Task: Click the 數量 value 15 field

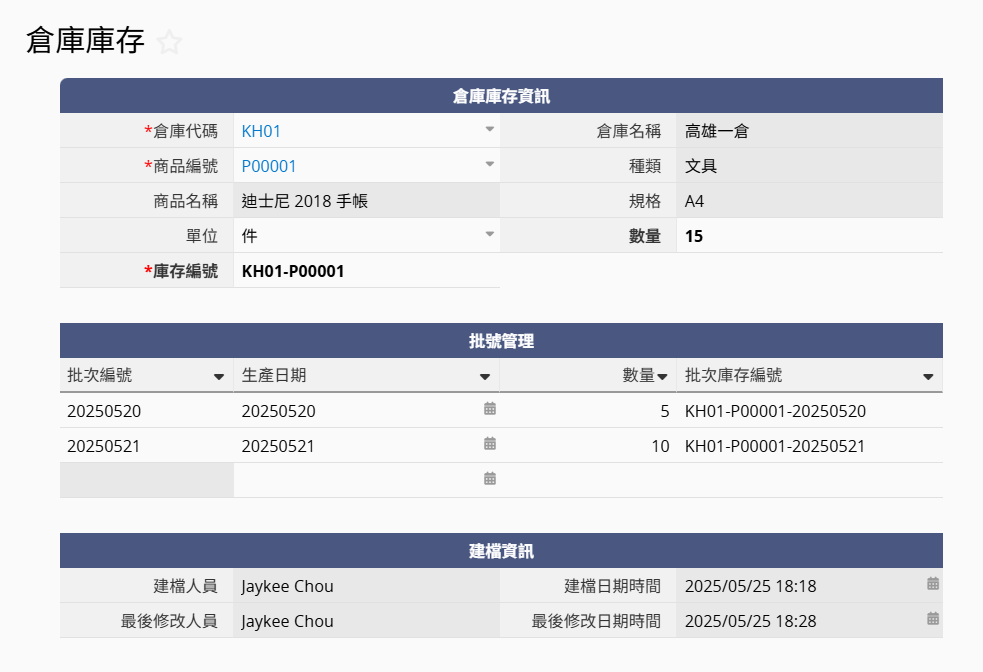Action: coord(694,236)
